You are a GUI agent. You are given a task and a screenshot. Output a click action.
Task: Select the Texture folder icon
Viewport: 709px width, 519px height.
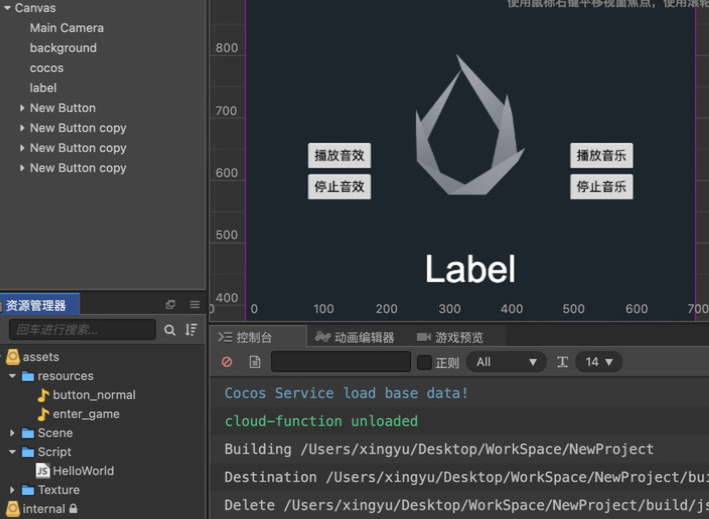pos(28,490)
